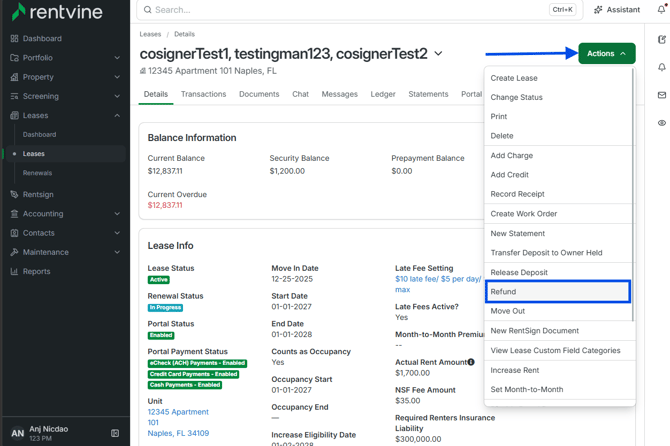This screenshot has width=670, height=446.
Task: Open the Statements tab
Action: (428, 94)
